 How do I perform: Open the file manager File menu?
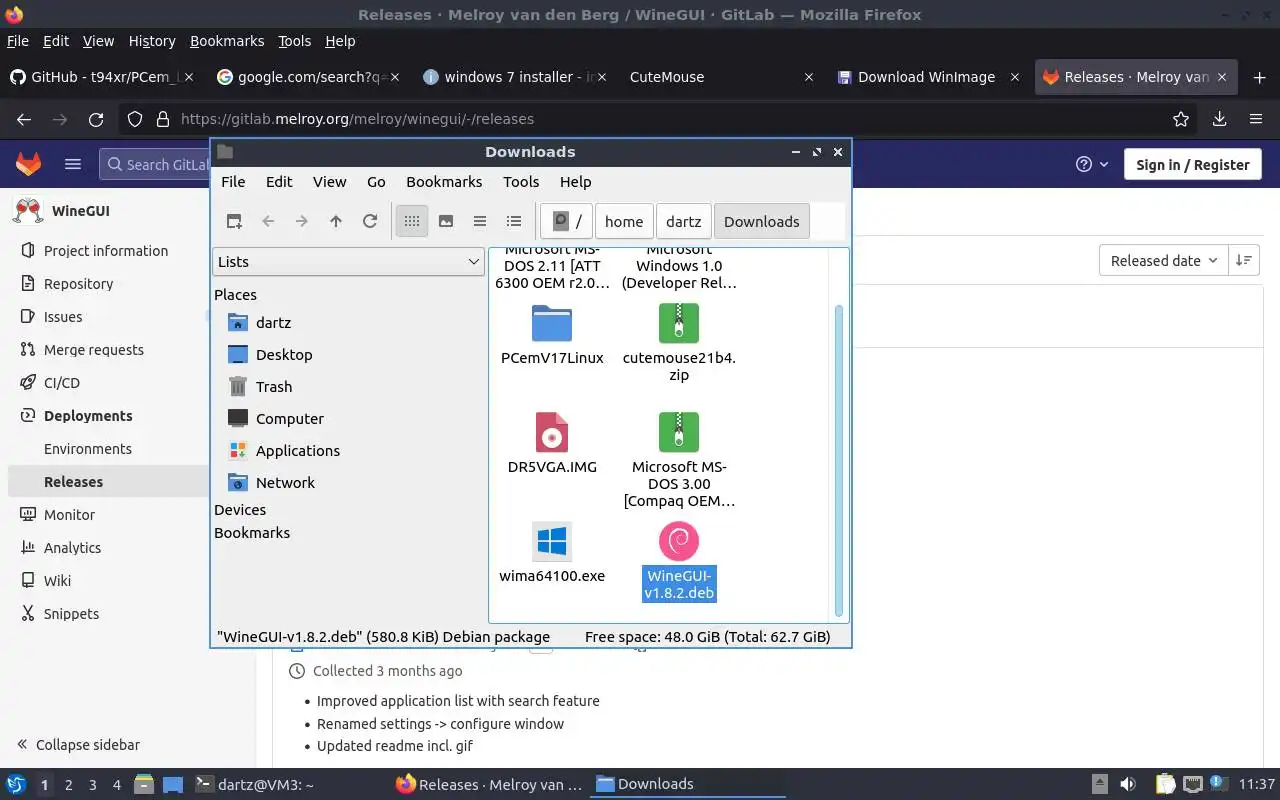click(x=233, y=182)
